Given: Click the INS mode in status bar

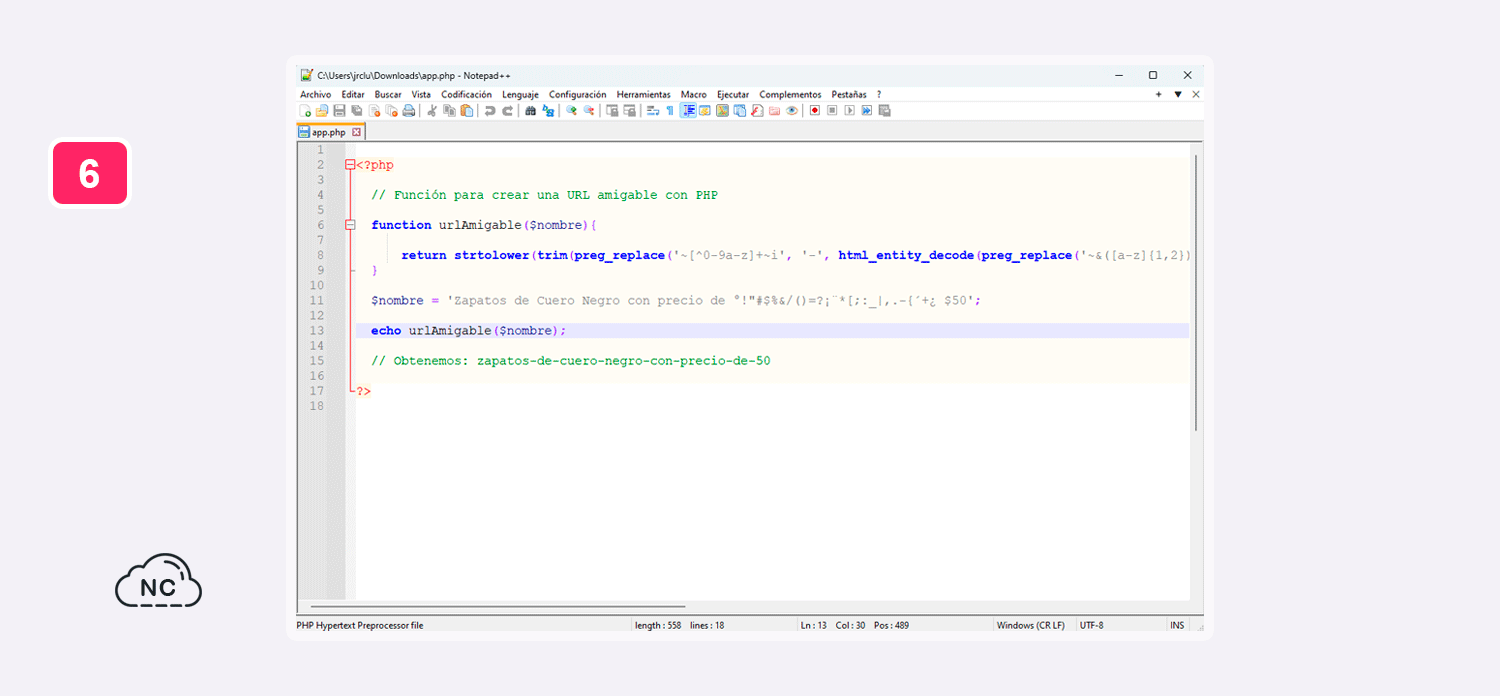Looking at the screenshot, I should click(1177, 625).
